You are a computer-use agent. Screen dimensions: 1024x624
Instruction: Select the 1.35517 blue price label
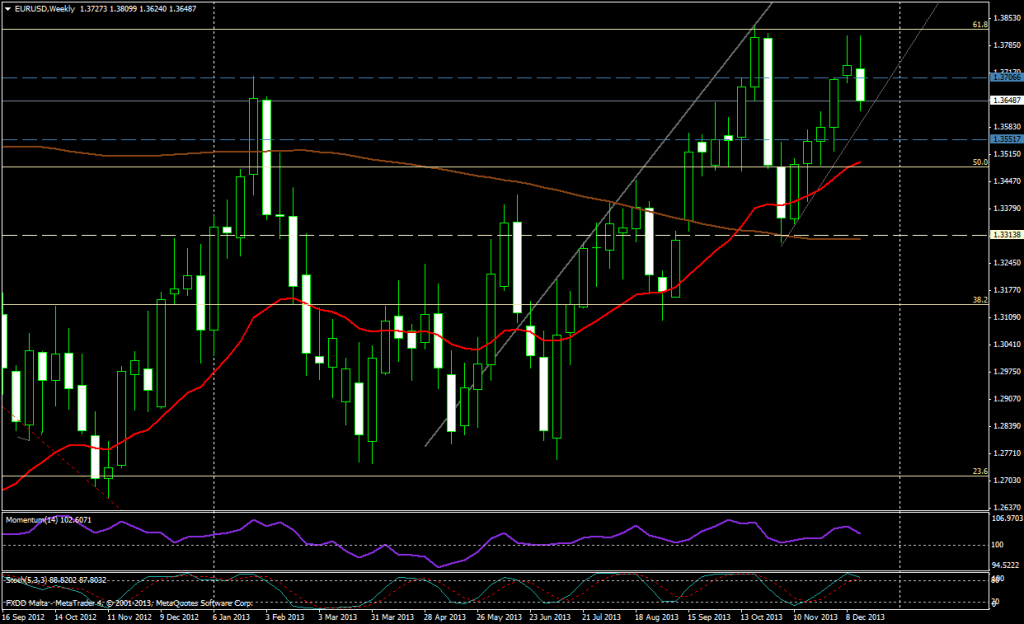pos(1004,139)
